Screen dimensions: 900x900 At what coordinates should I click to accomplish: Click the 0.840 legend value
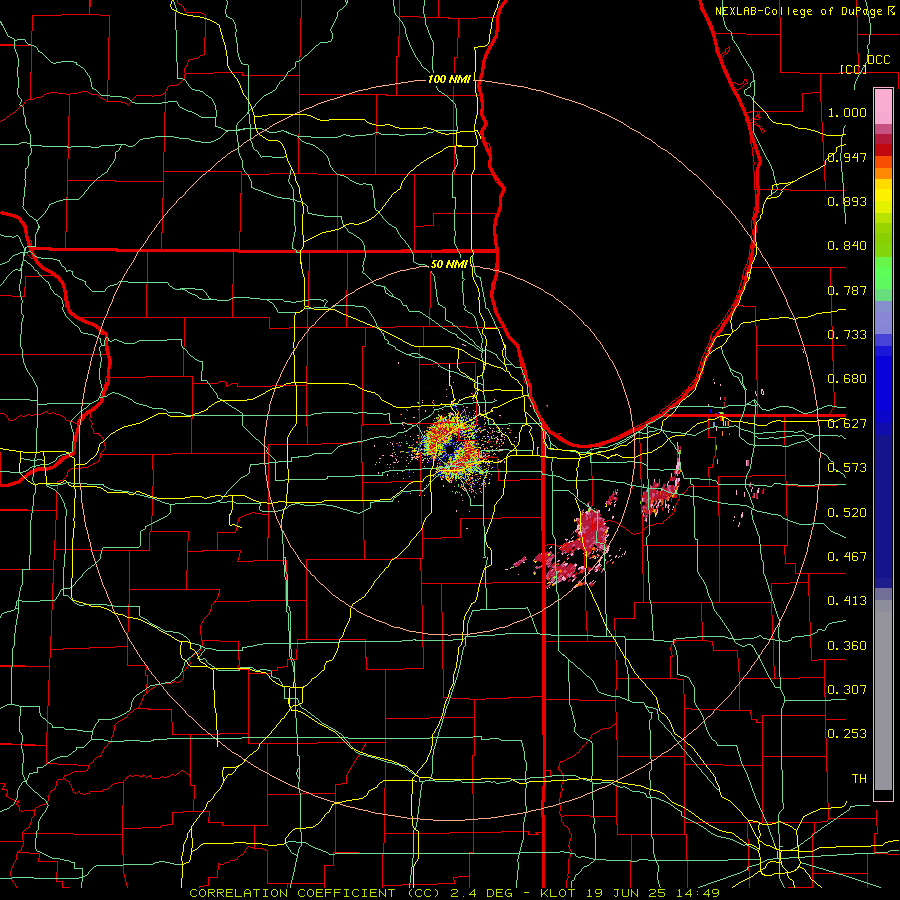tap(847, 246)
